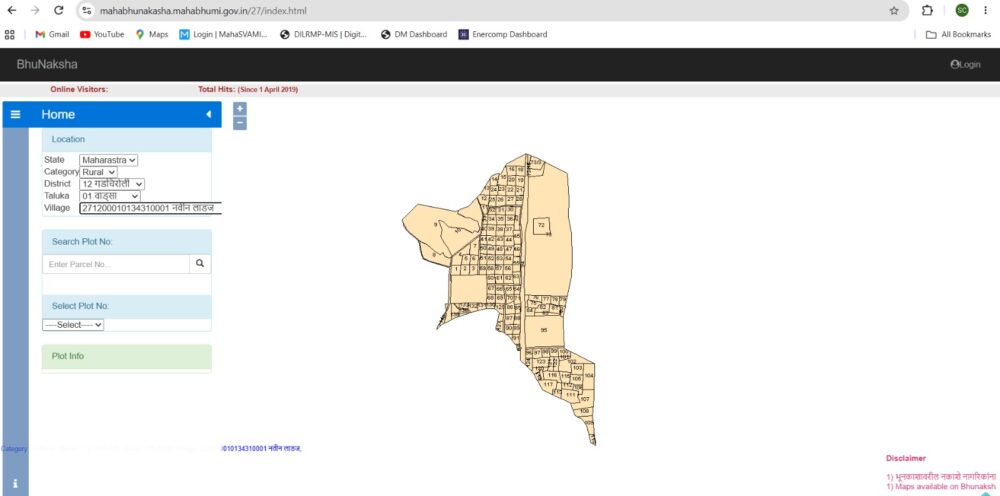Click the Search Plot No header

(x=127, y=242)
